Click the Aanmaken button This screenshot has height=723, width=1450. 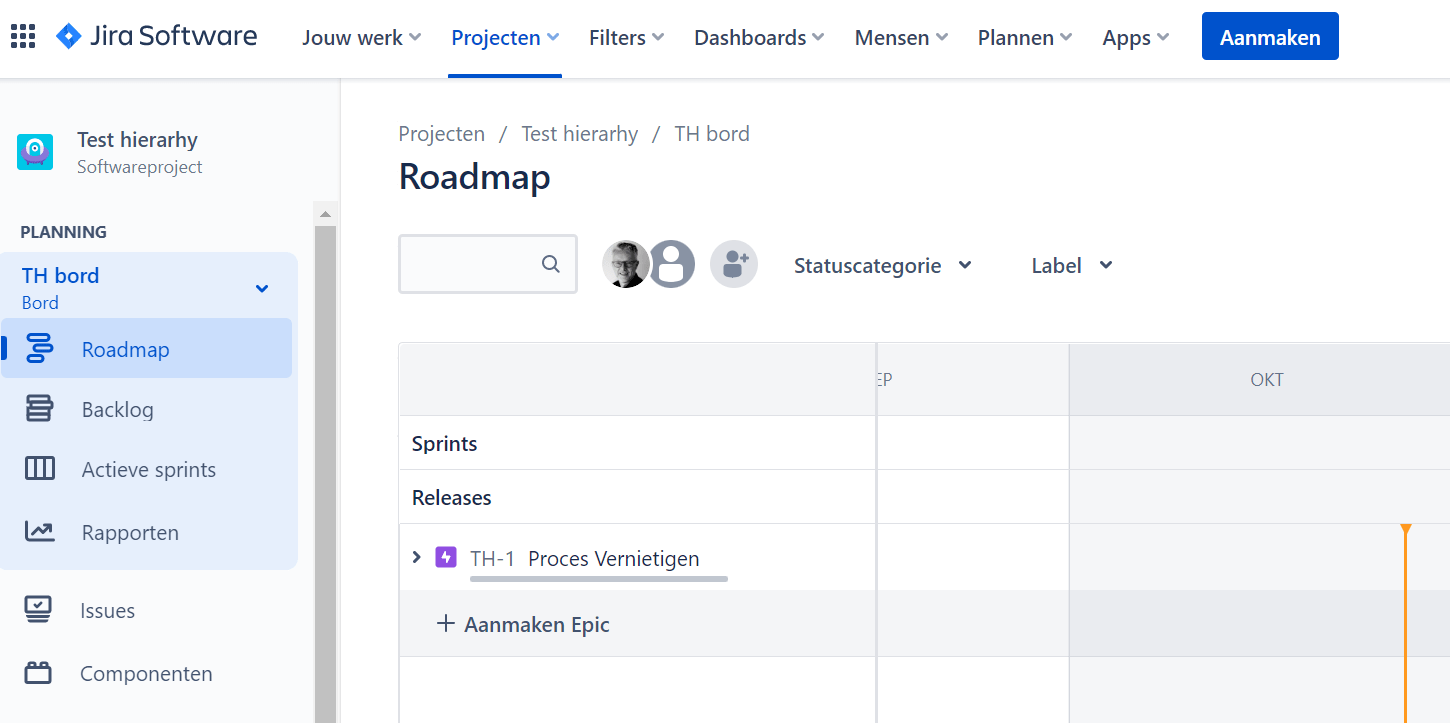pos(1270,37)
